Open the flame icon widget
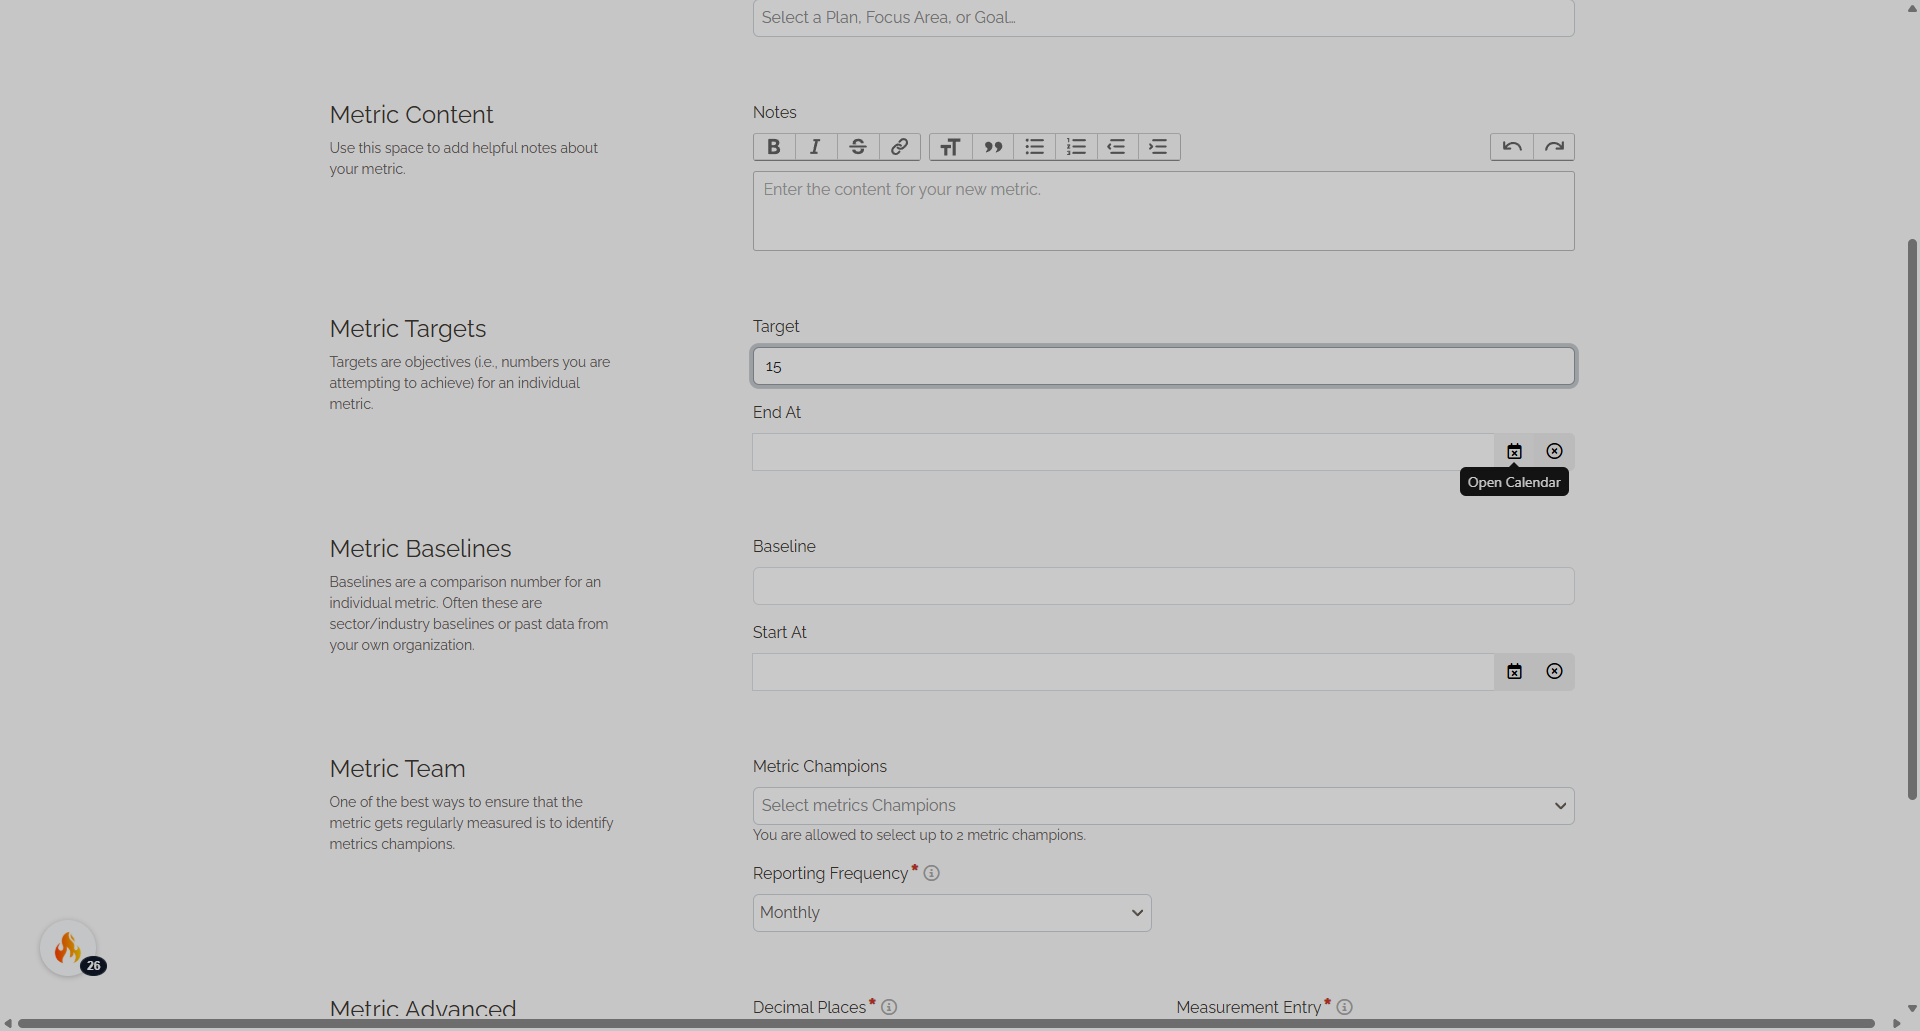 [x=68, y=948]
